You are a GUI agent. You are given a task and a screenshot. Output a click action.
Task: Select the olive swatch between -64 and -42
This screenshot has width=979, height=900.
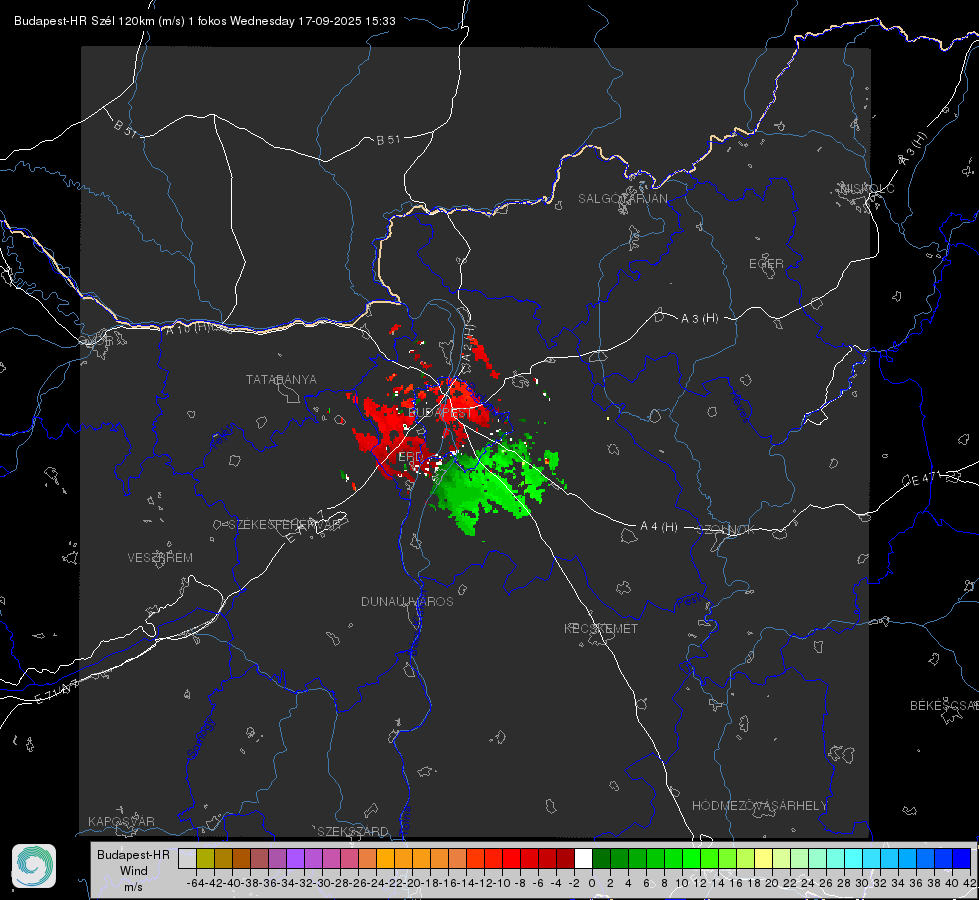click(205, 858)
